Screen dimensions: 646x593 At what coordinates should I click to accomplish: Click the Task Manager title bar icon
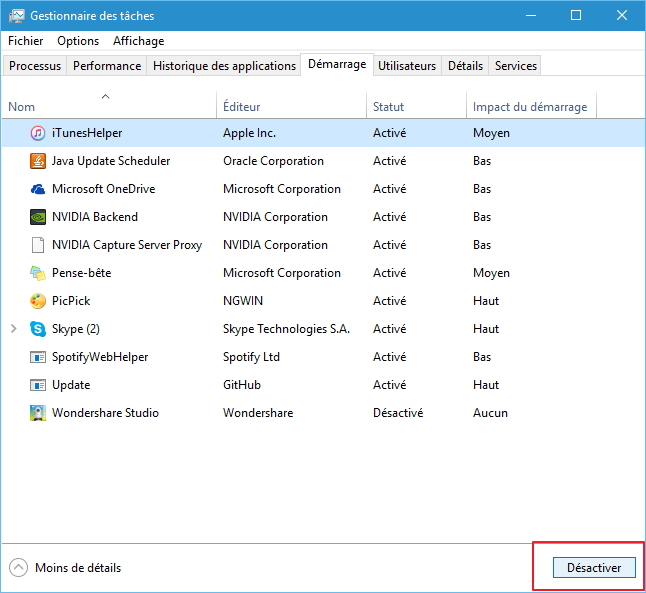[x=17, y=16]
